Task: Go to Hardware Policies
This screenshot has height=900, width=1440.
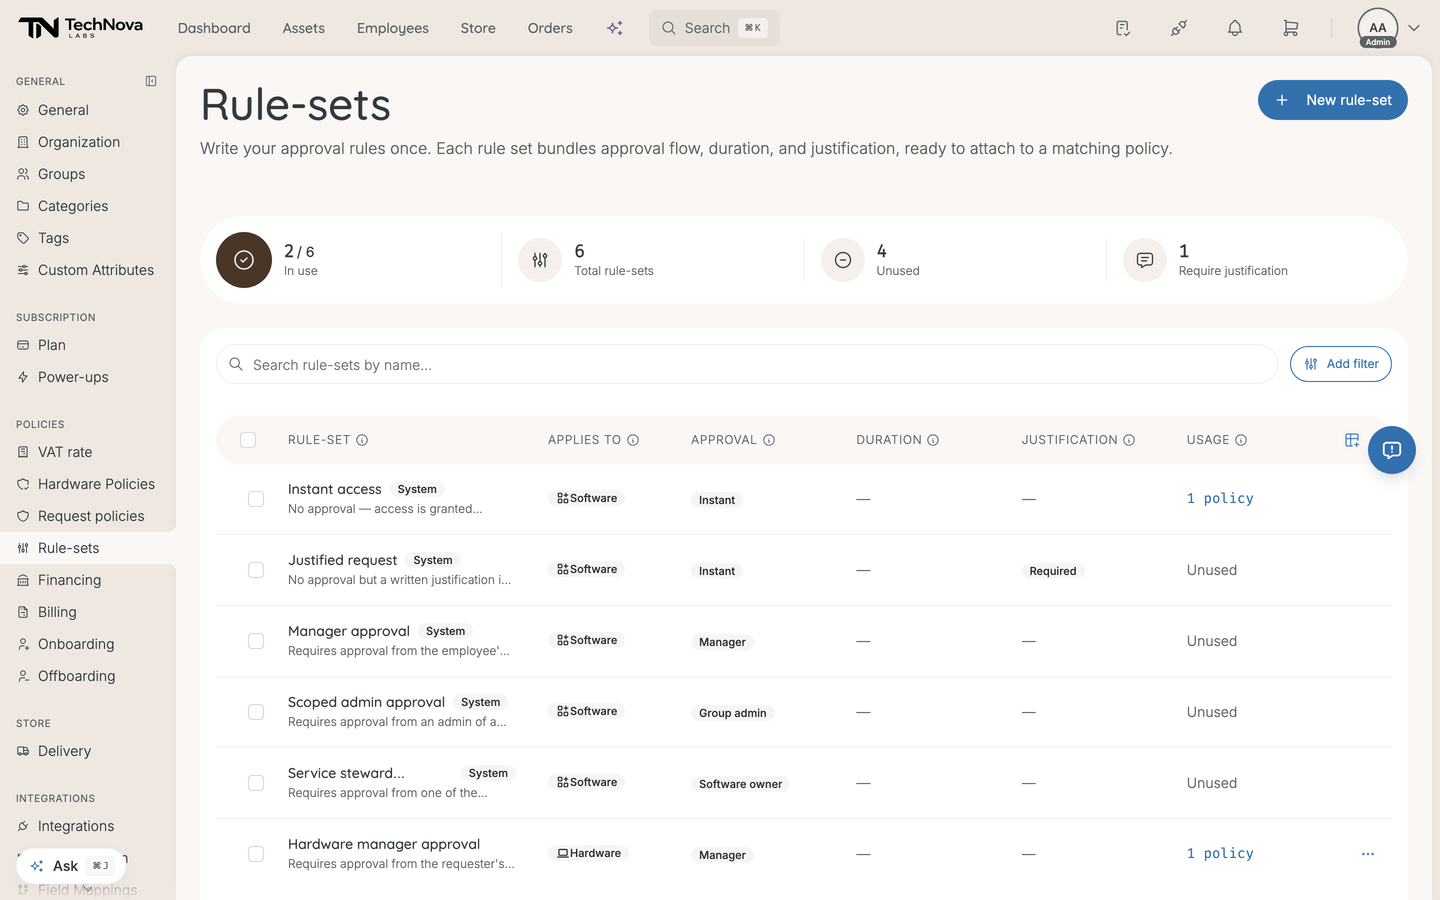Action: click(x=88, y=484)
